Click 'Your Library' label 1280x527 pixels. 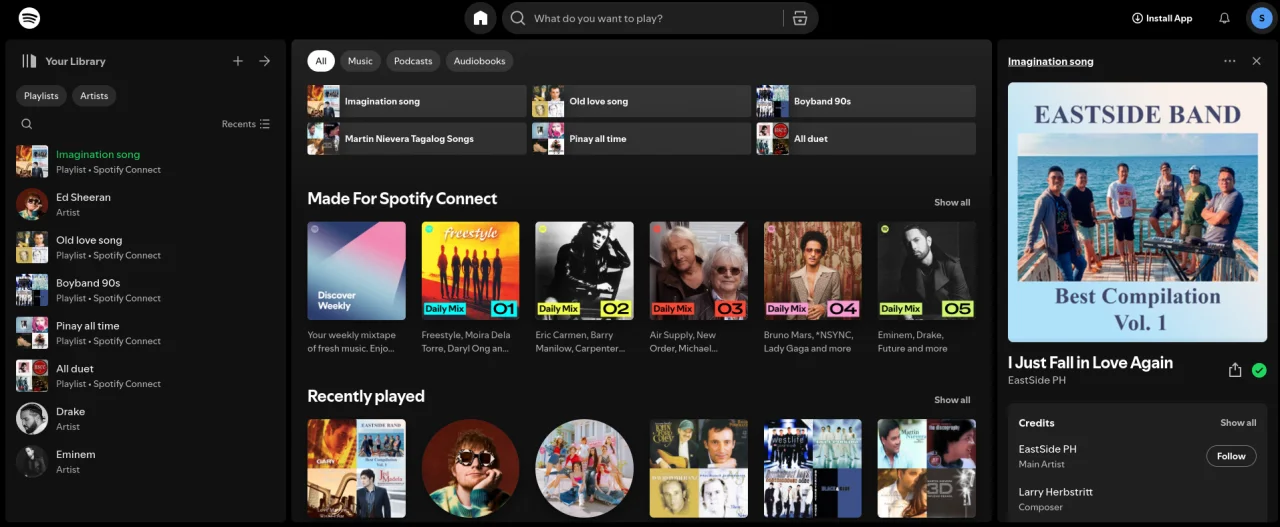pos(75,61)
